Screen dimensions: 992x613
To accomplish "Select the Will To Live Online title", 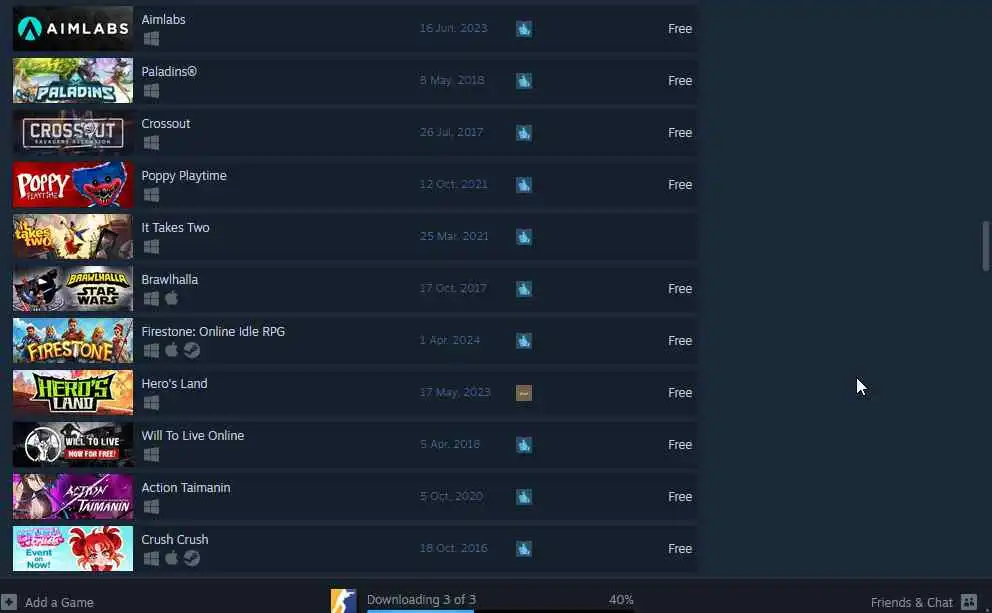I will point(193,435).
